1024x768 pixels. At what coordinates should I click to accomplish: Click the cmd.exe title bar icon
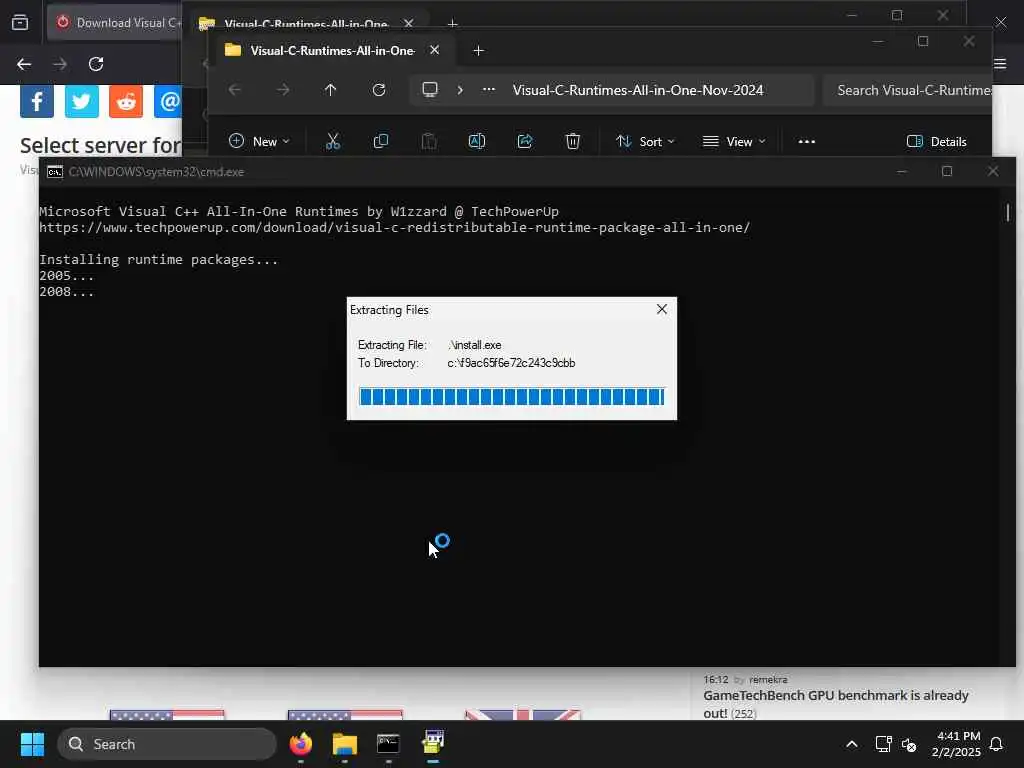tap(55, 172)
